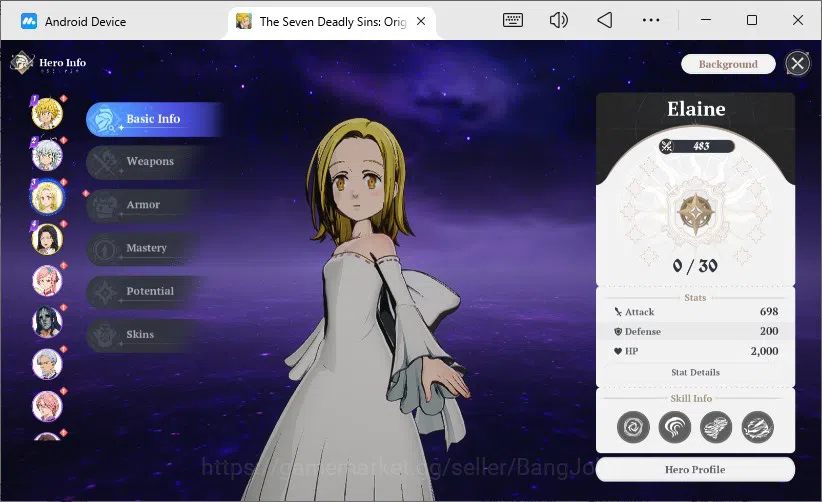View the third skill icon
This screenshot has height=502, width=822.
716,427
